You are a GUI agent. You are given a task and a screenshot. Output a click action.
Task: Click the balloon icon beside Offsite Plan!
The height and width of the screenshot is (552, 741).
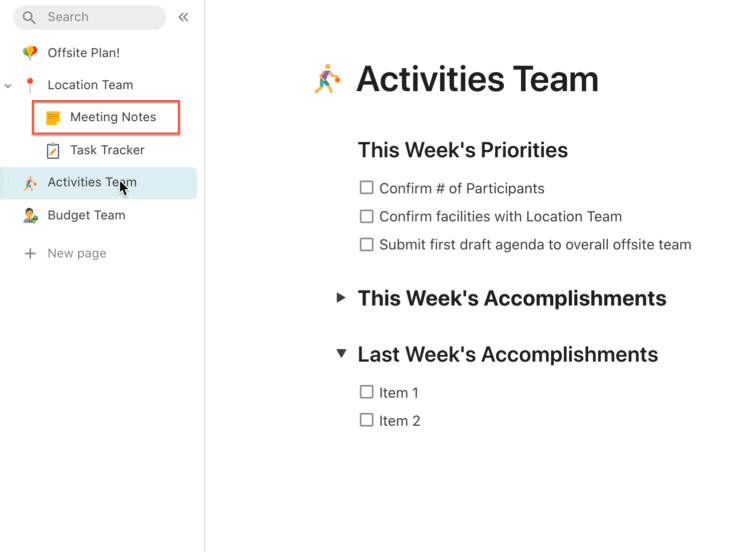30,53
